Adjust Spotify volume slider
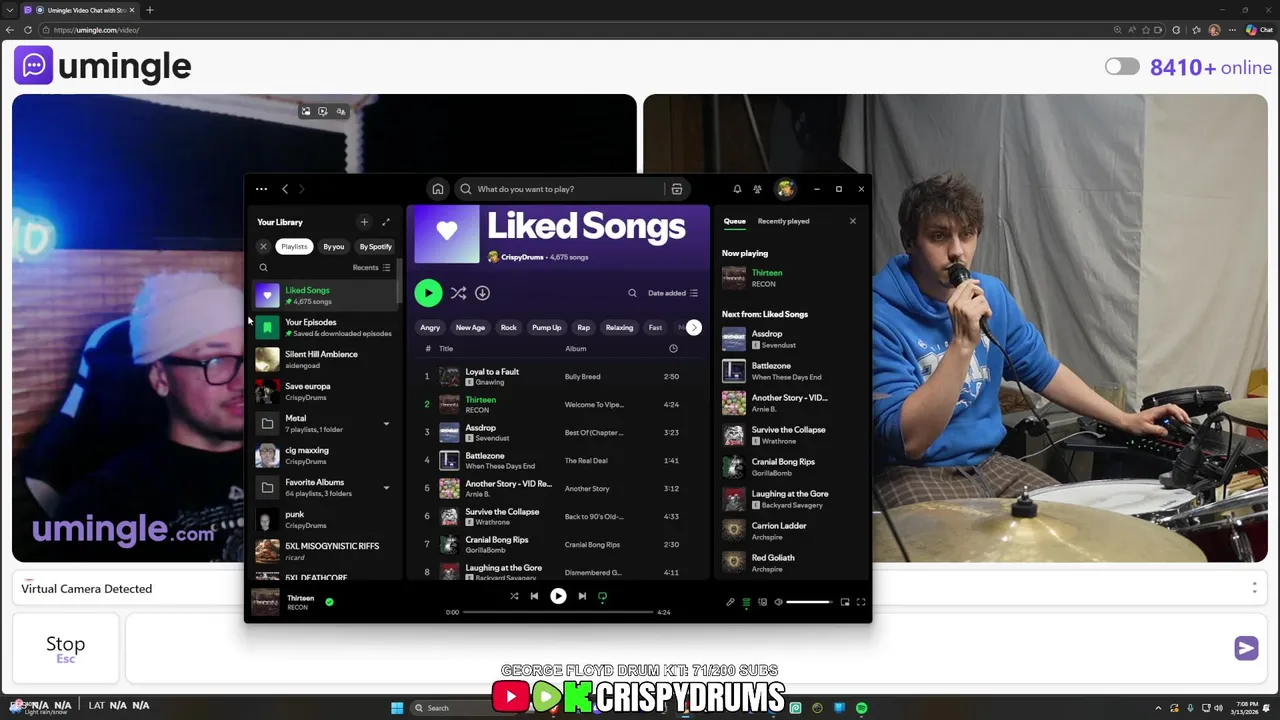Image resolution: width=1280 pixels, height=720 pixels. pos(809,602)
